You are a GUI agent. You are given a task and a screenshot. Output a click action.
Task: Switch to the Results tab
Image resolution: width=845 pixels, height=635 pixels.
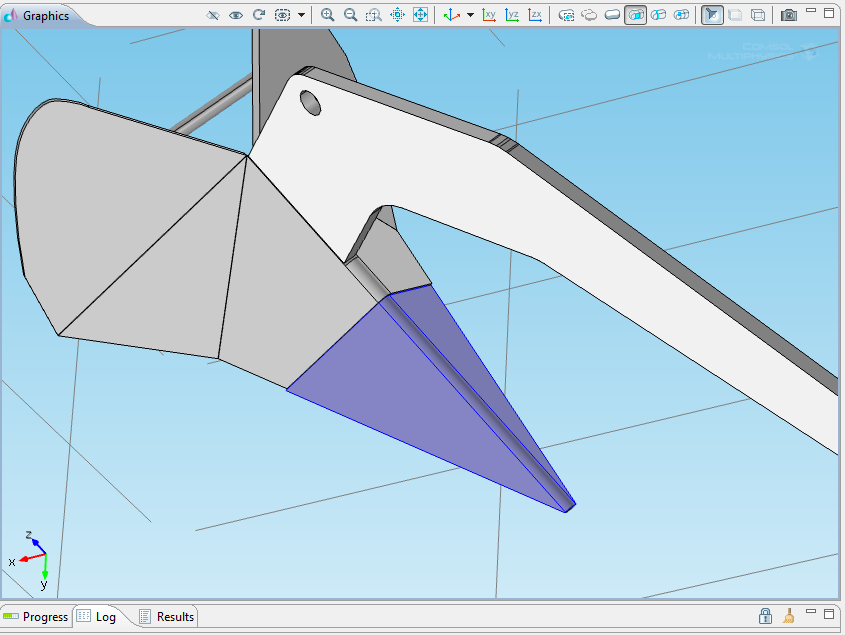coord(167,617)
